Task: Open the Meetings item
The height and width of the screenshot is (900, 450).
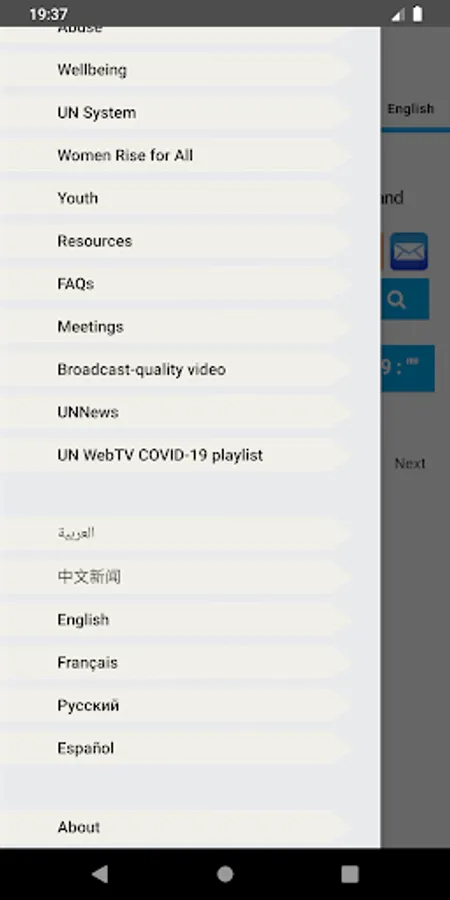Action: (x=175, y=327)
